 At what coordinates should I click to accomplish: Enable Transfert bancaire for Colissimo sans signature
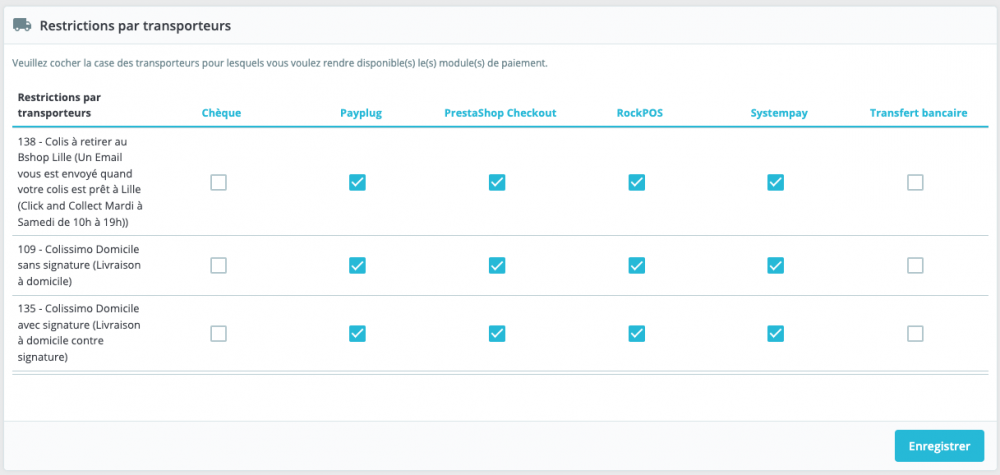tap(915, 265)
